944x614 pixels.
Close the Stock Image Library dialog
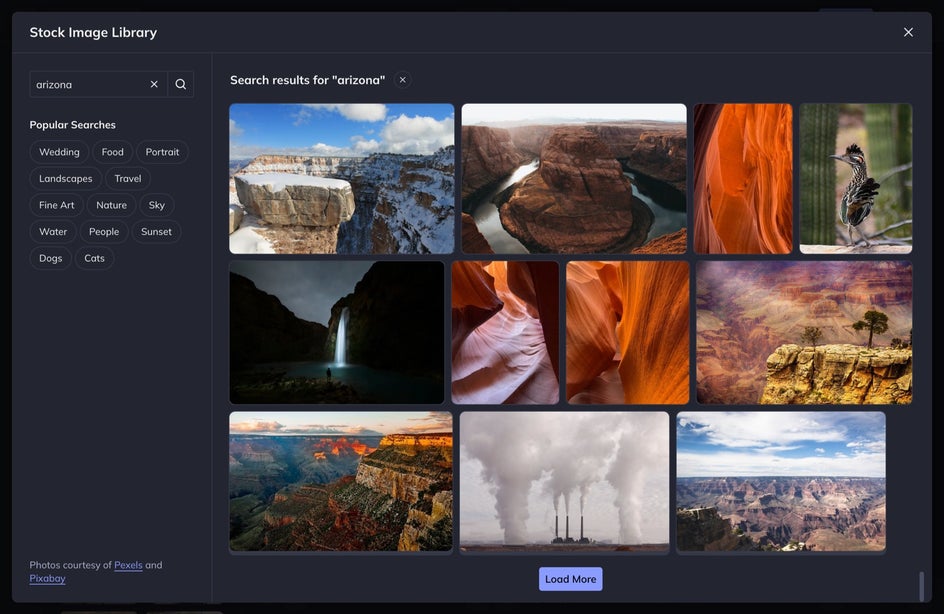coord(908,32)
